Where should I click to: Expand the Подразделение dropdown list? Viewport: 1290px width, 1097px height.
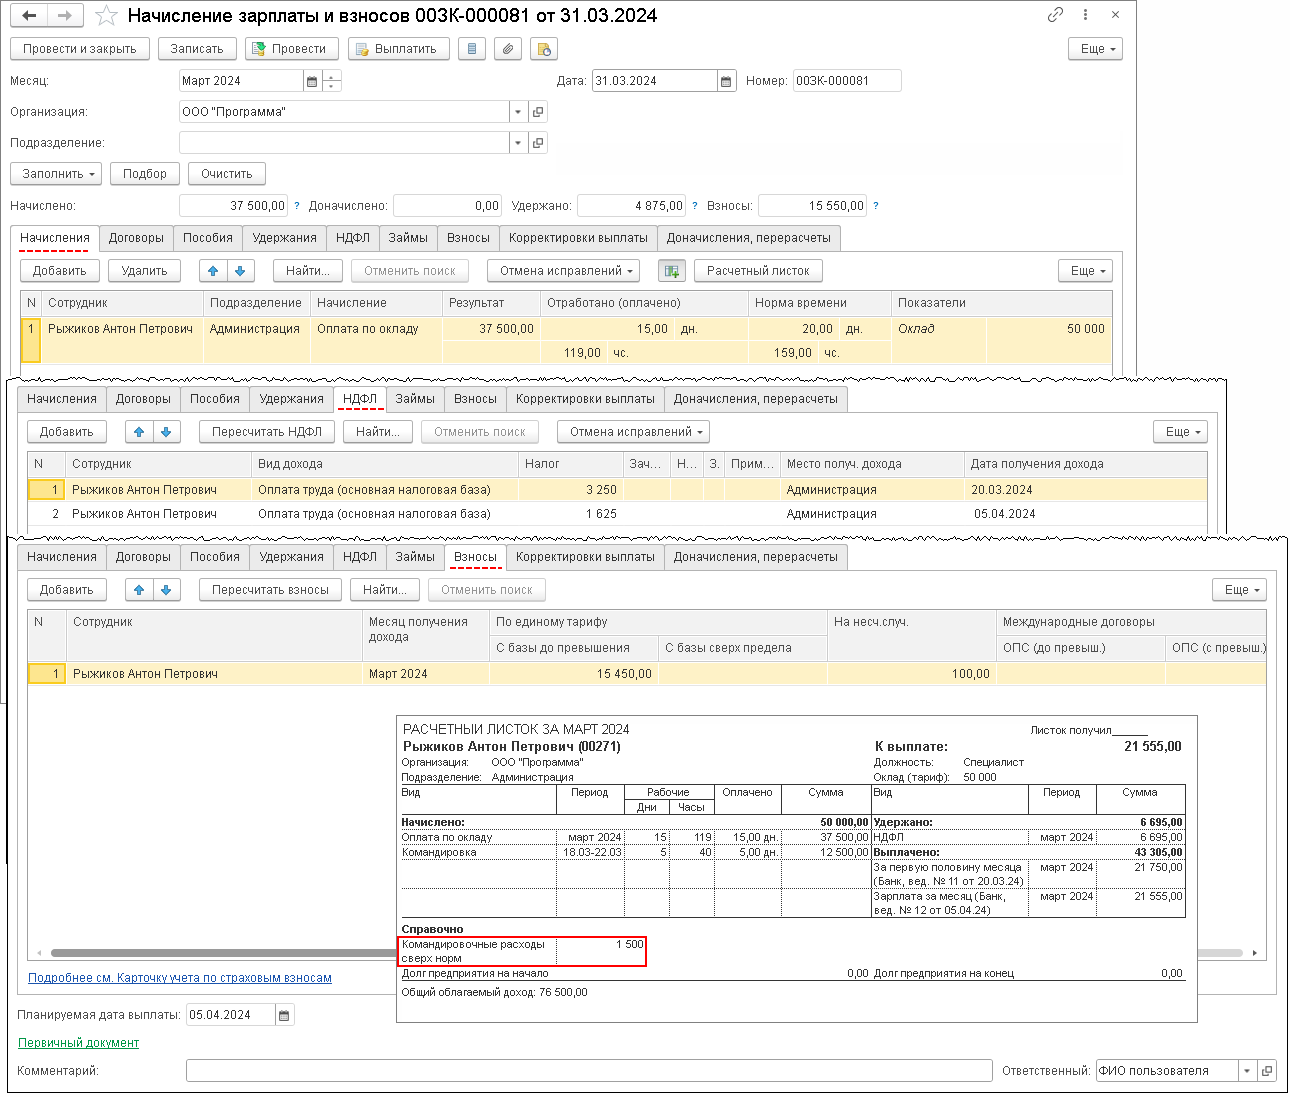(x=518, y=143)
